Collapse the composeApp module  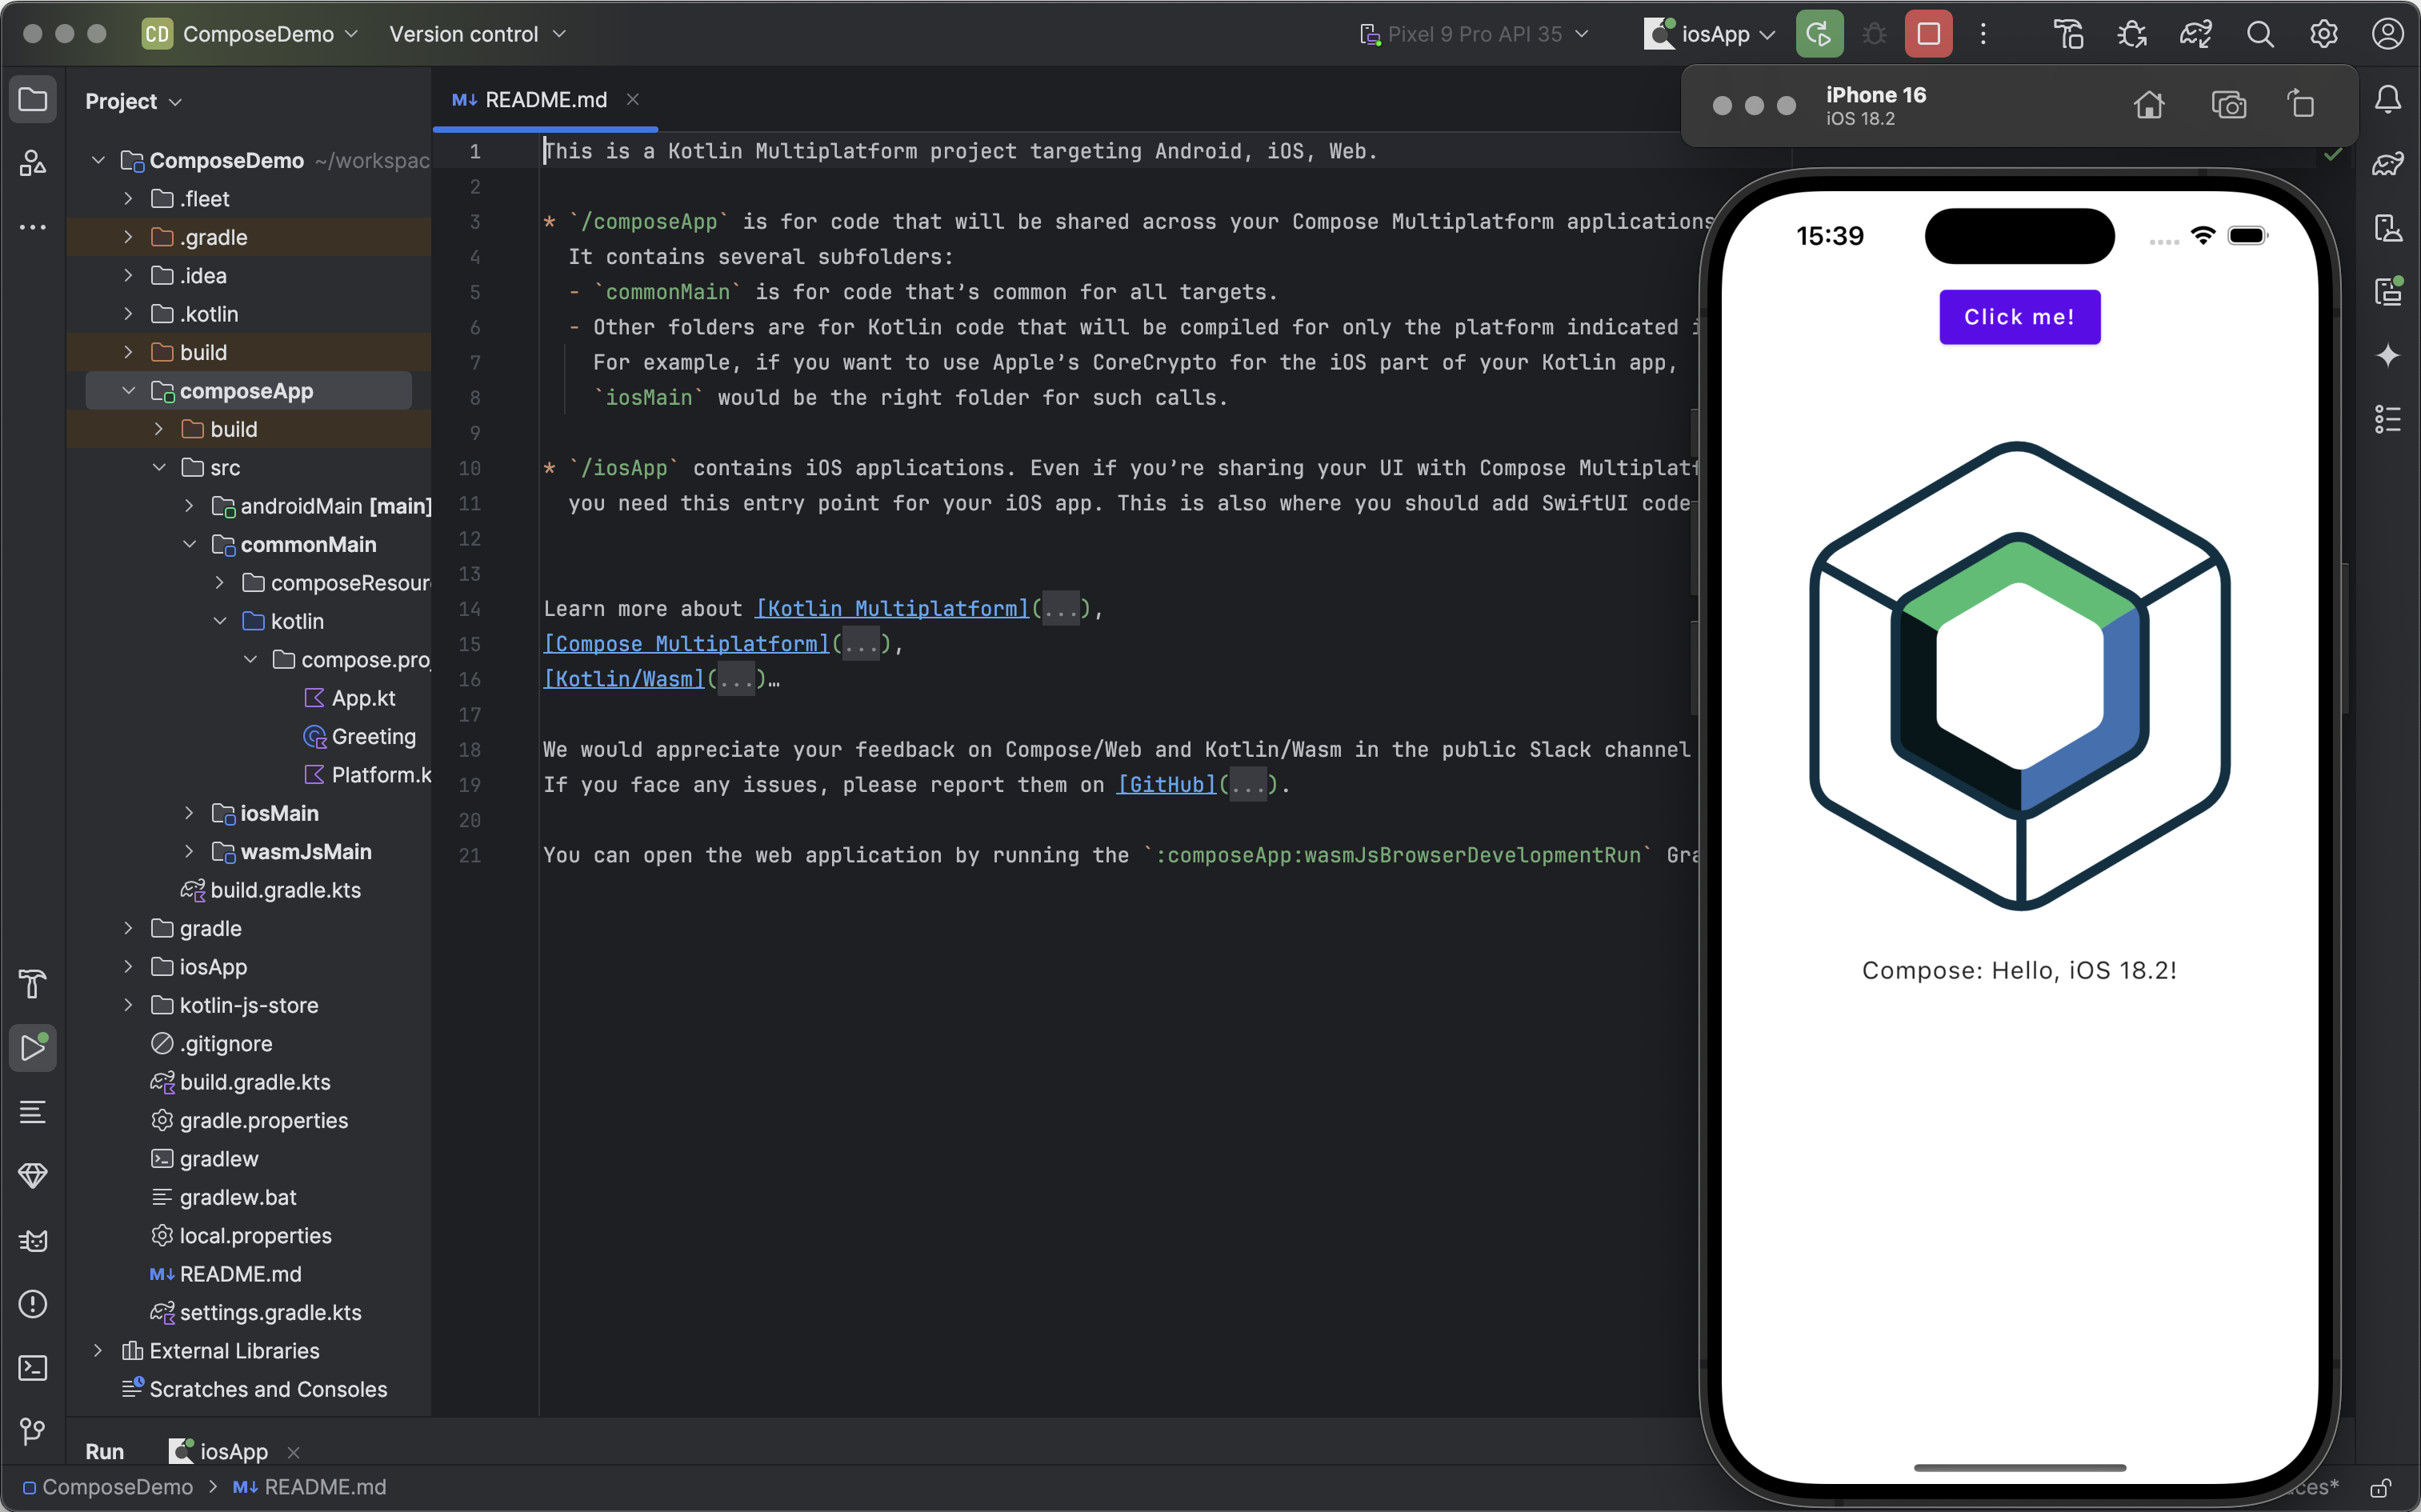(128, 391)
